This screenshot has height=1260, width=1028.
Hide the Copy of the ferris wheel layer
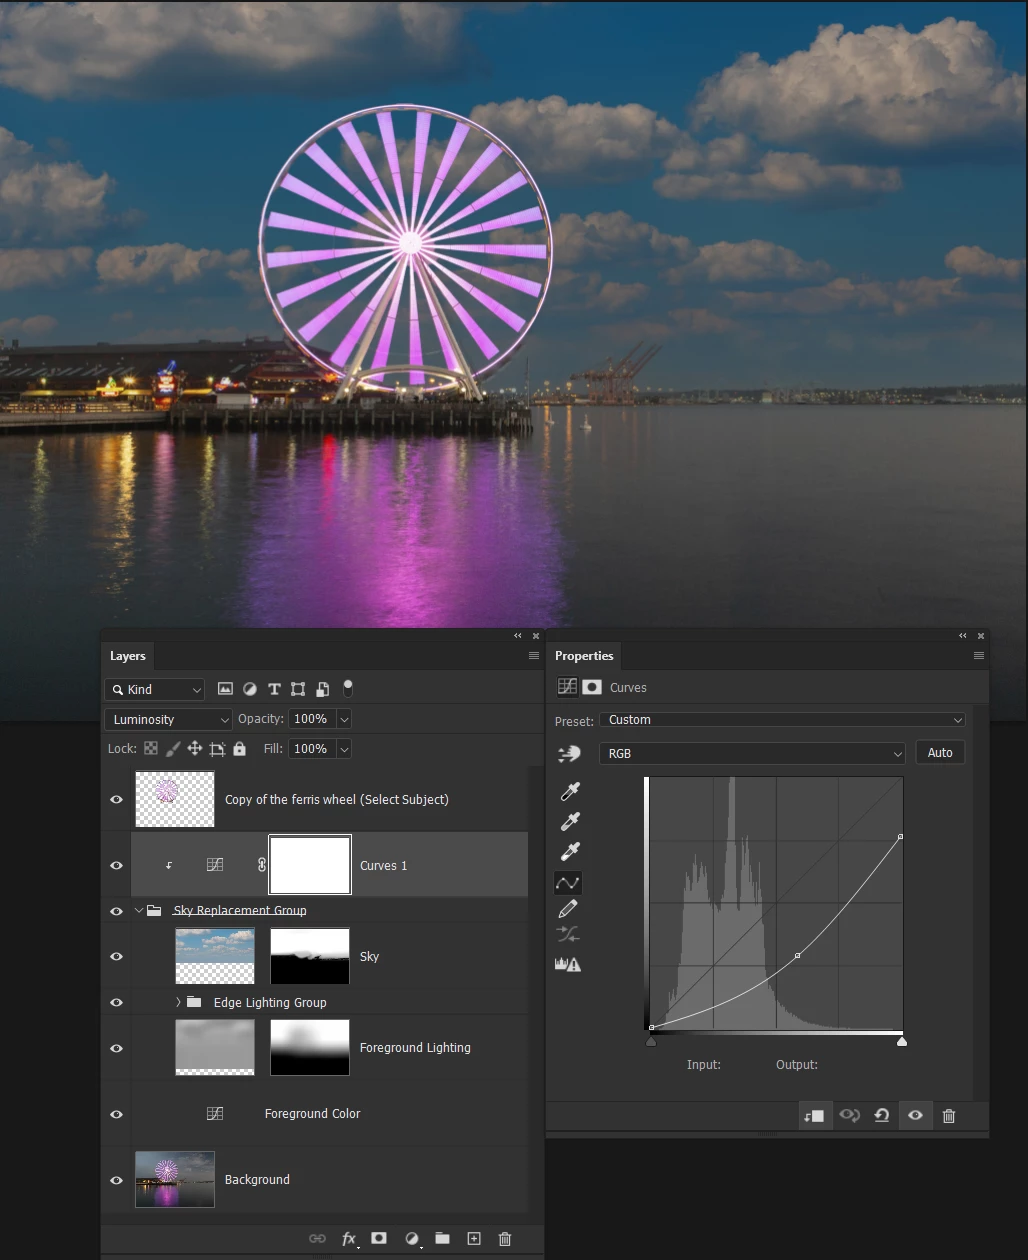click(x=117, y=799)
